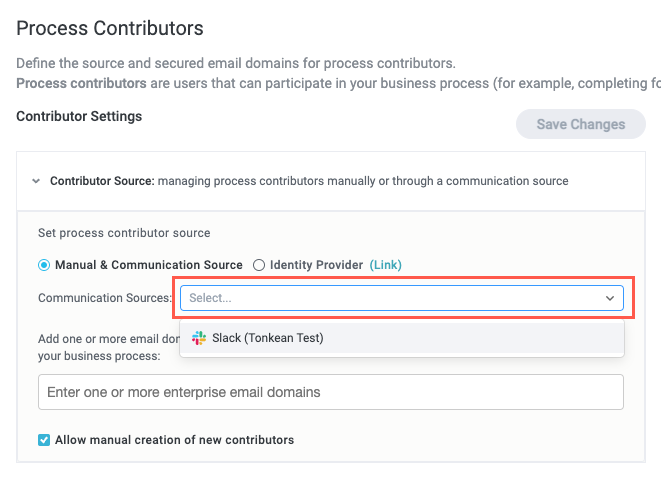Click the Process Contributors page heading
Image resolution: width=661 pixels, height=477 pixels.
pyautogui.click(x=110, y=28)
